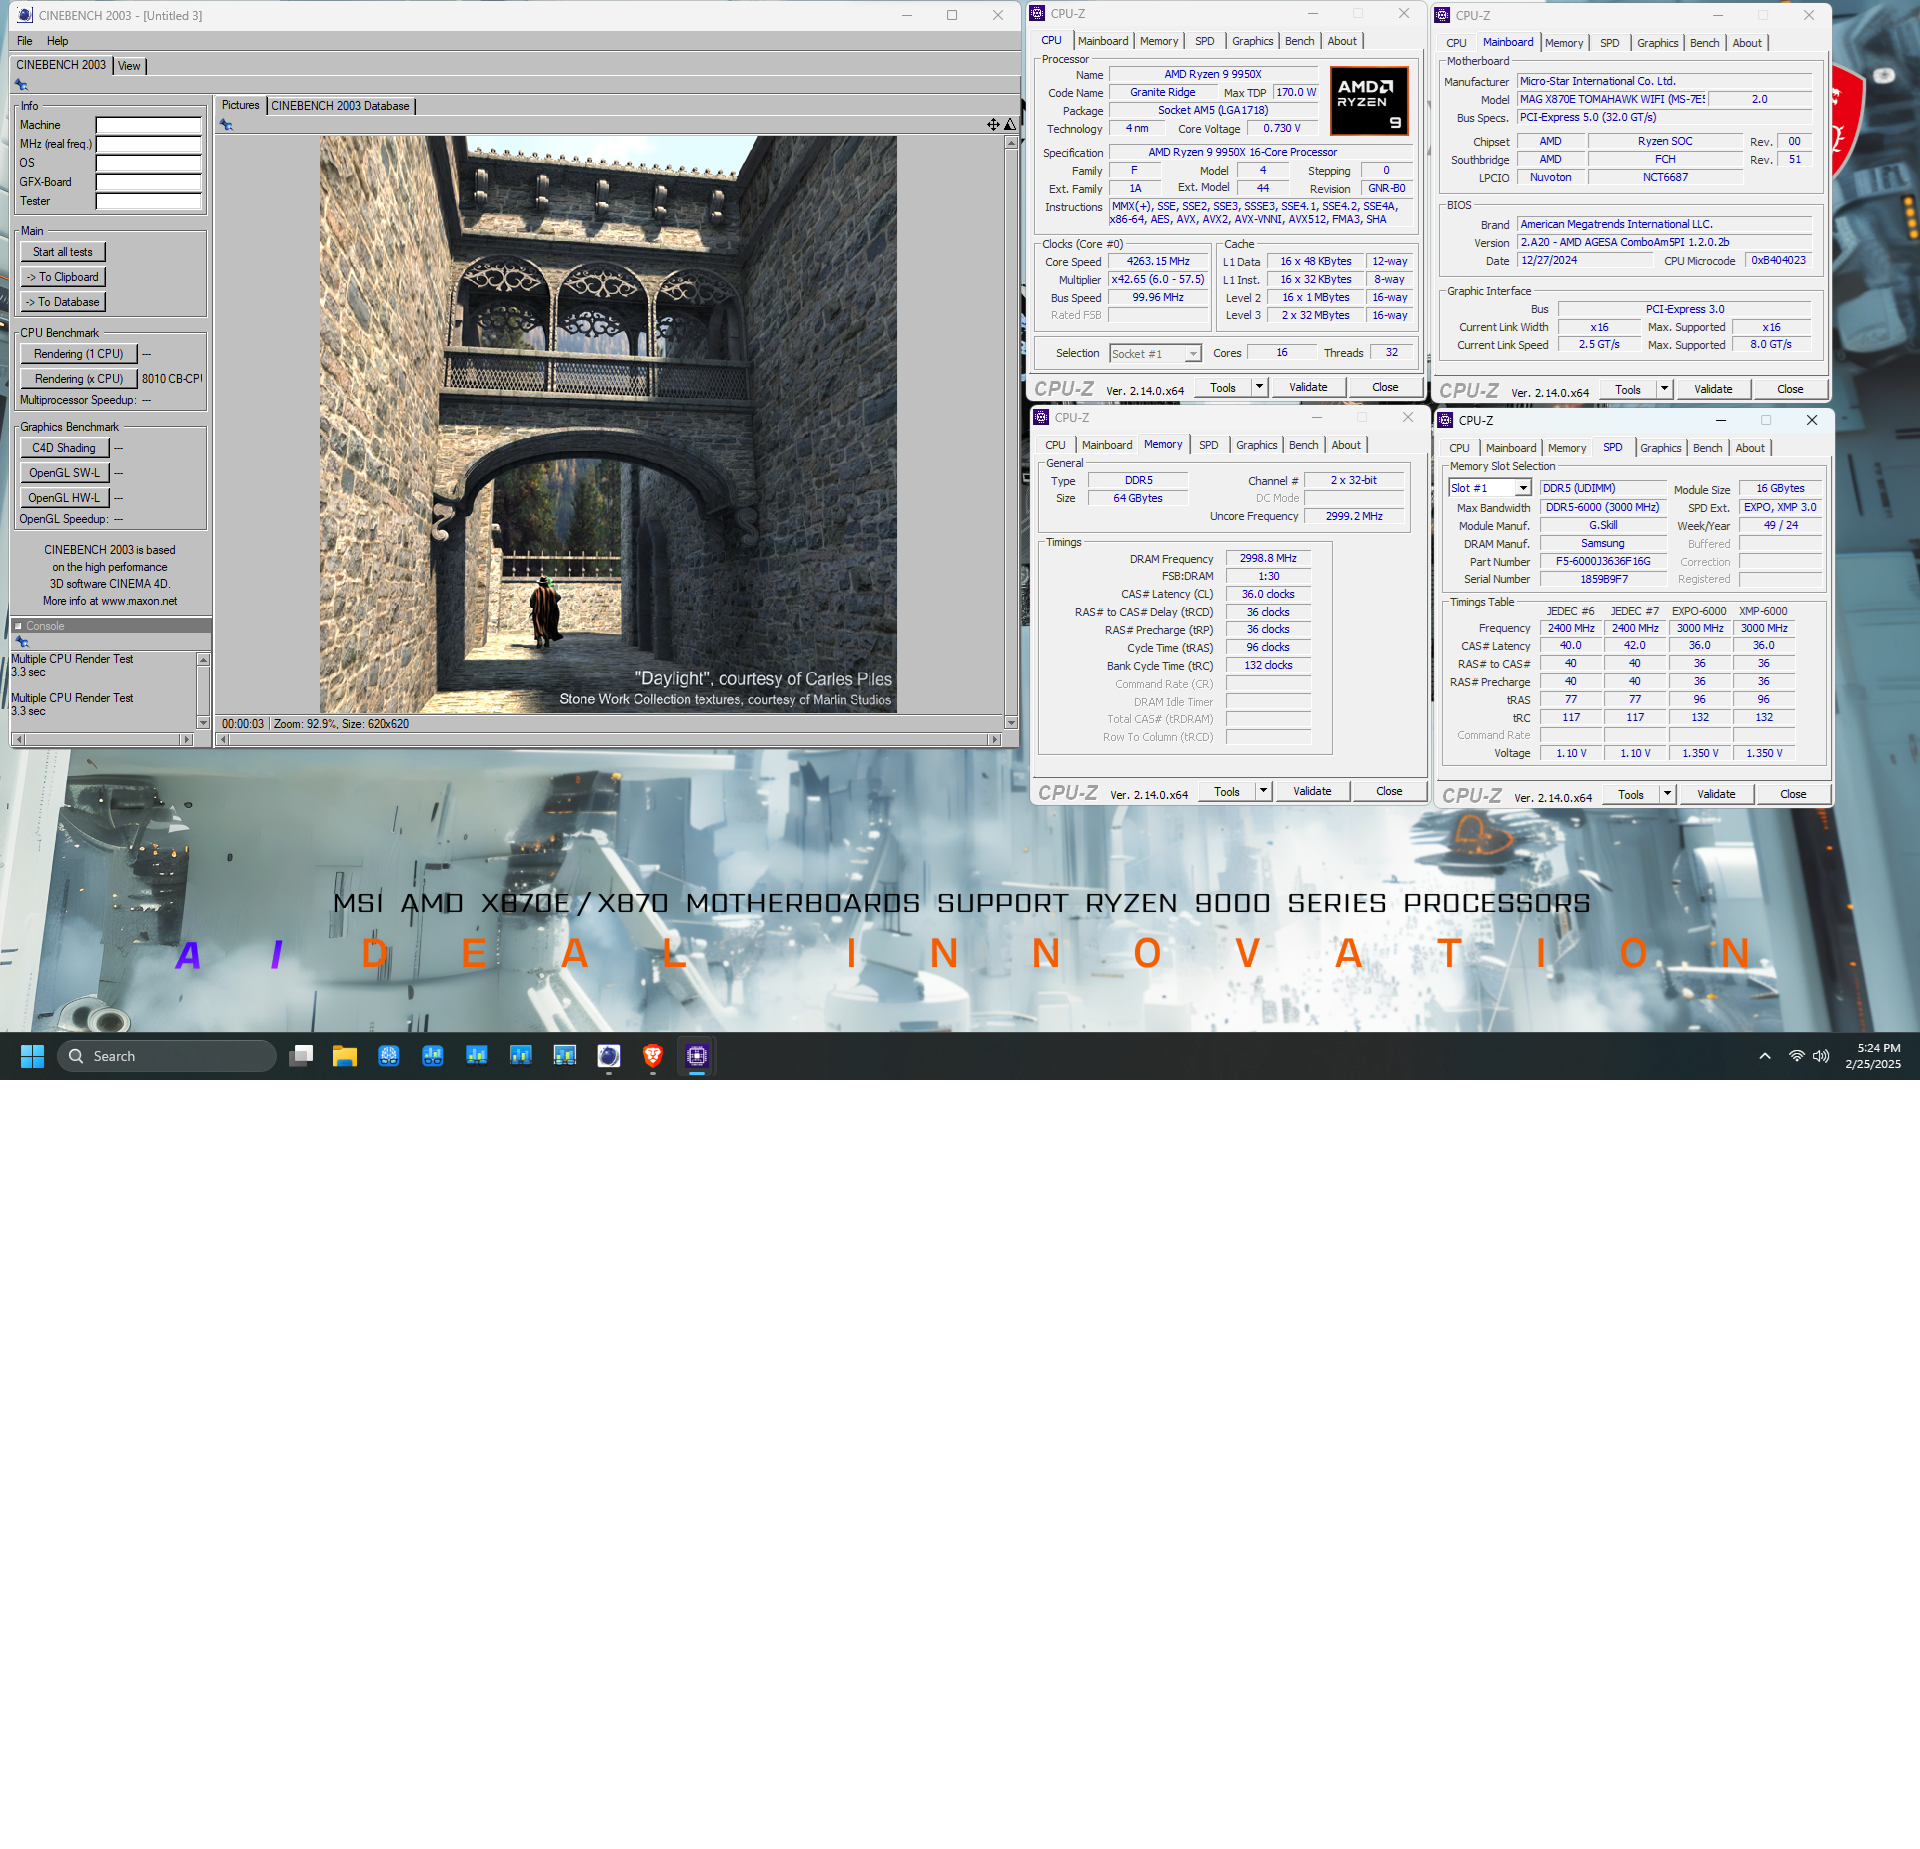Switch to the View tab in Cinebench
The width and height of the screenshot is (1920, 1849).
[x=129, y=66]
